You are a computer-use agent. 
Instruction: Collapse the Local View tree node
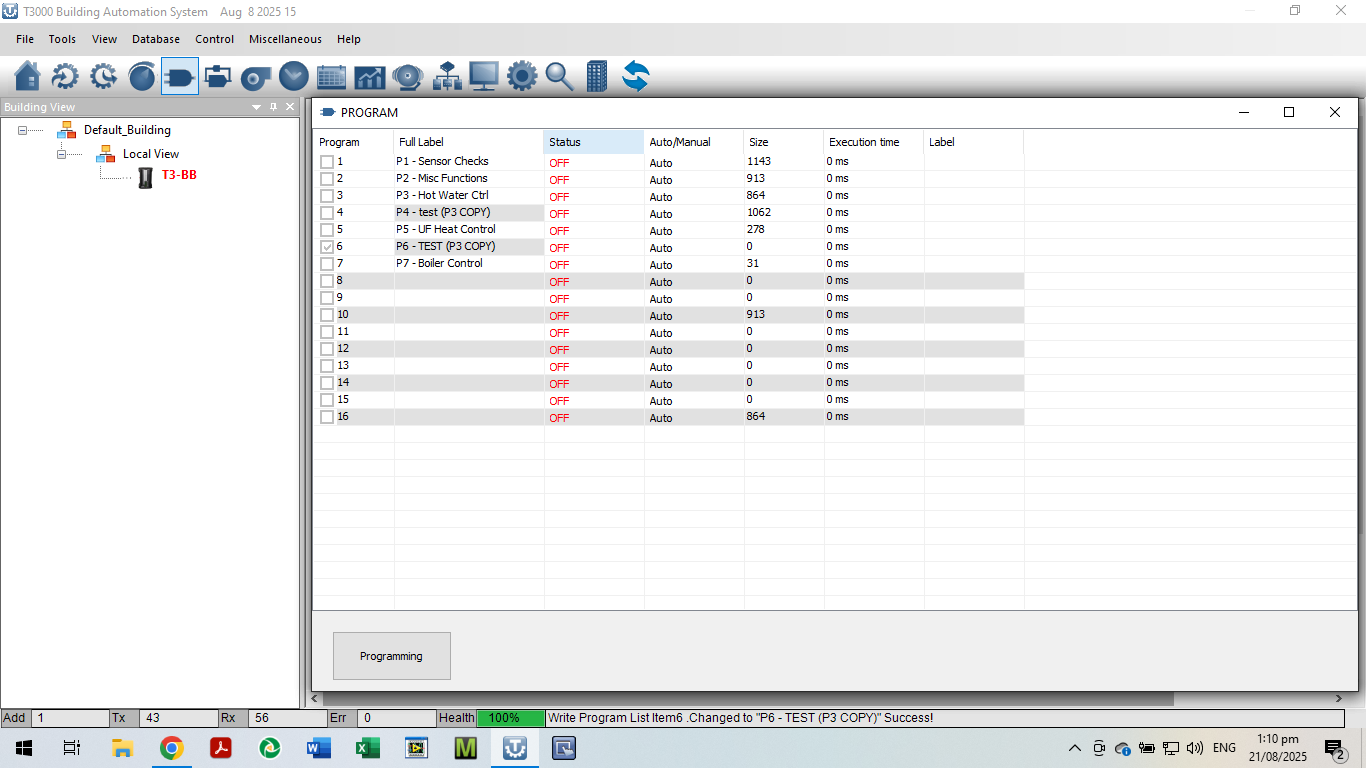point(62,154)
